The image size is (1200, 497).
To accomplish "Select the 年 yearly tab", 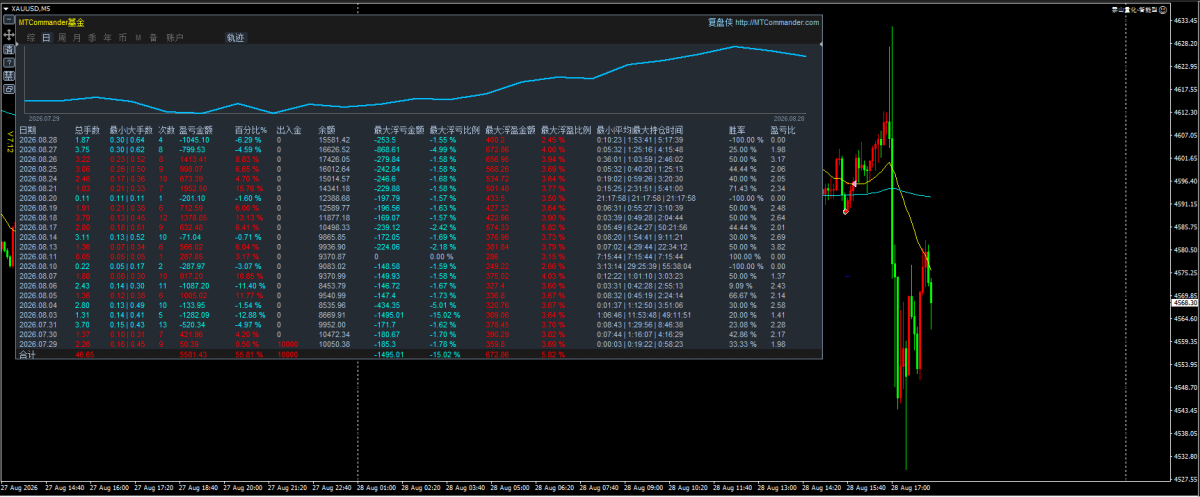I will click(x=107, y=38).
